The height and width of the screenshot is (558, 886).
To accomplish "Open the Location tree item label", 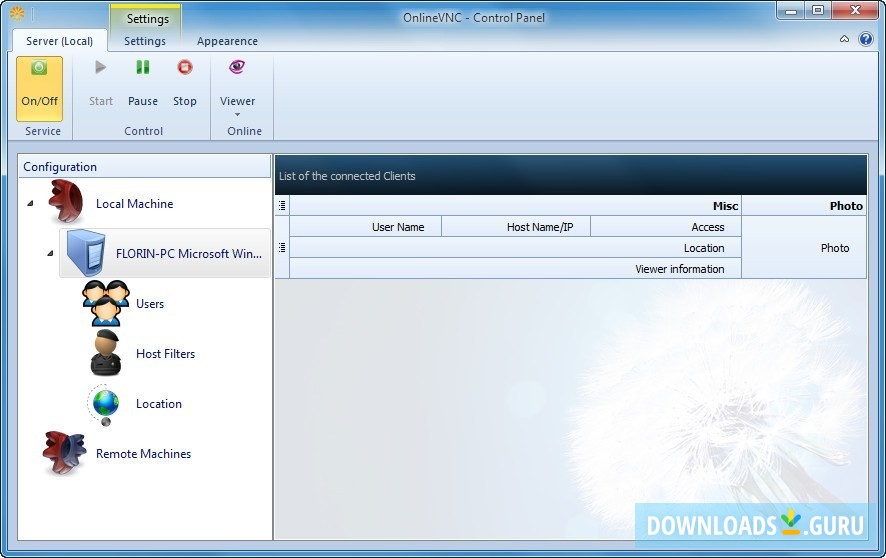I will click(159, 404).
